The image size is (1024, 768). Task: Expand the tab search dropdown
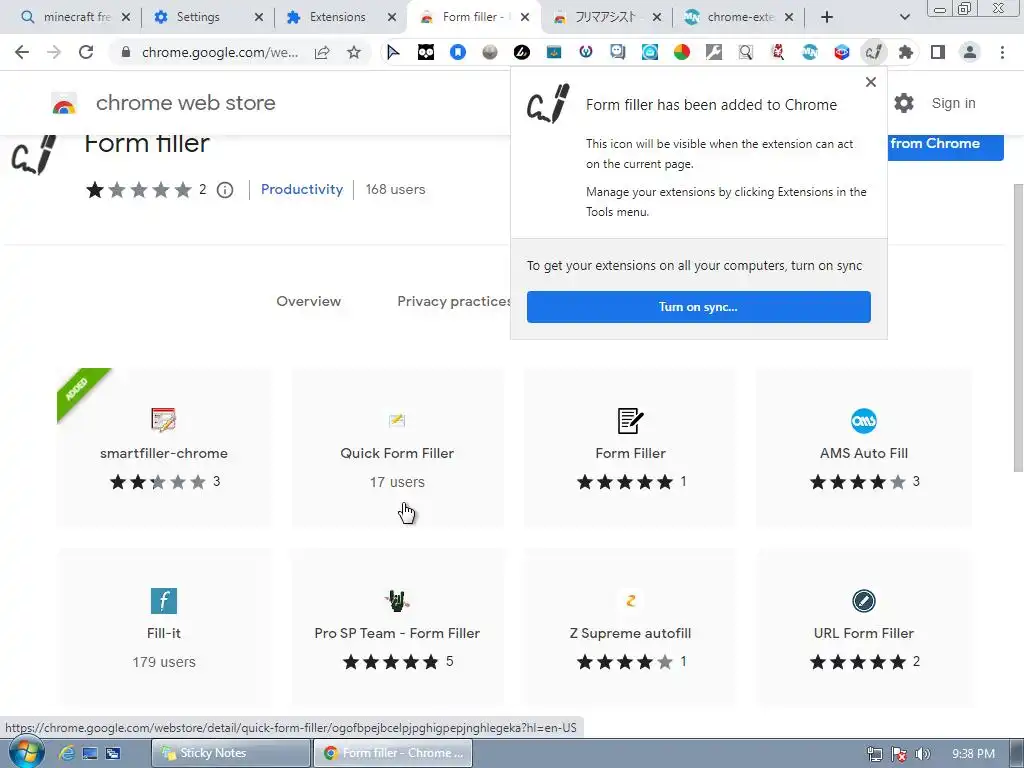904,17
